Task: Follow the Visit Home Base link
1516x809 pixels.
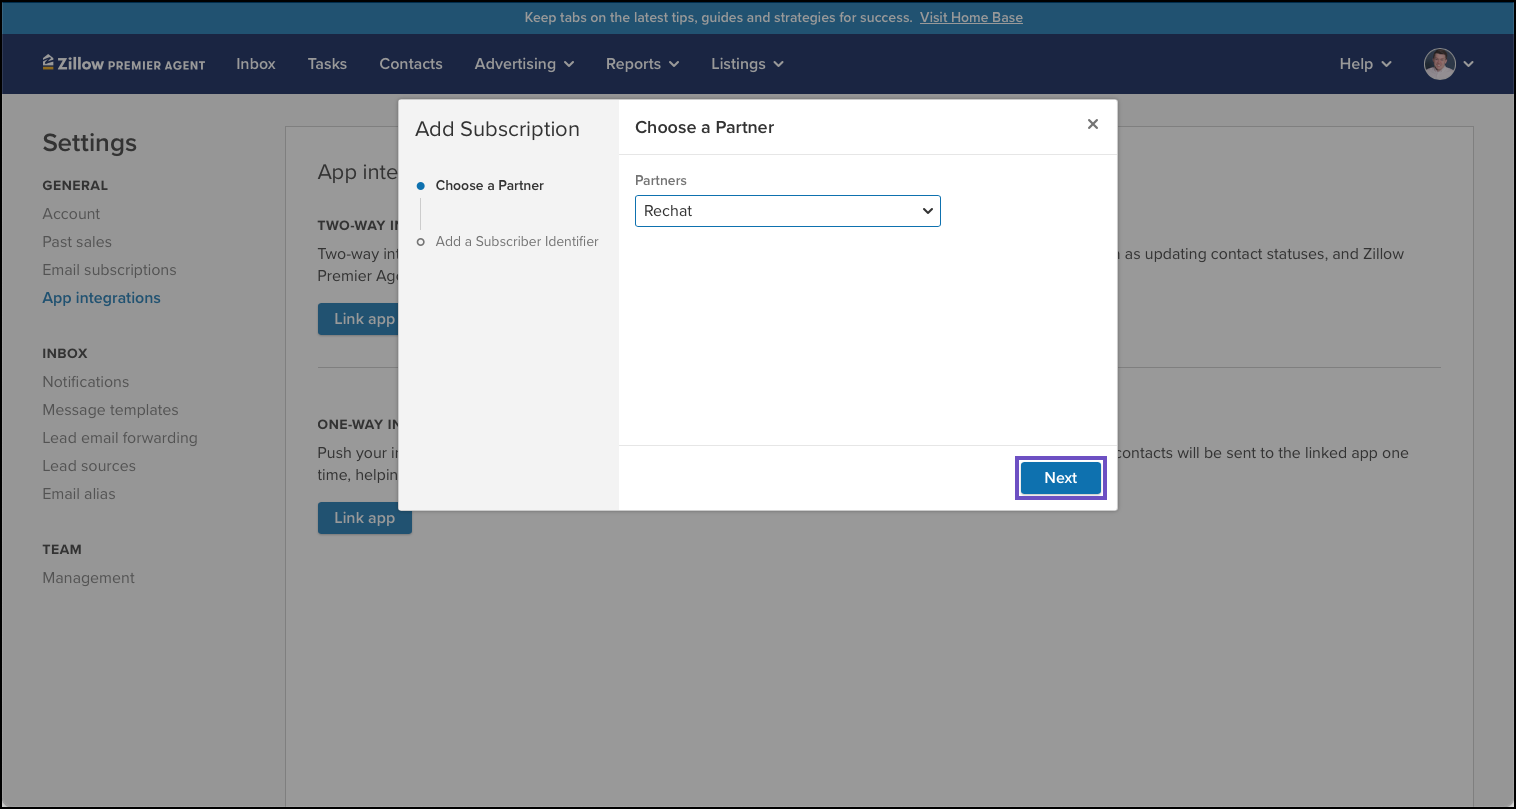Action: 971,17
